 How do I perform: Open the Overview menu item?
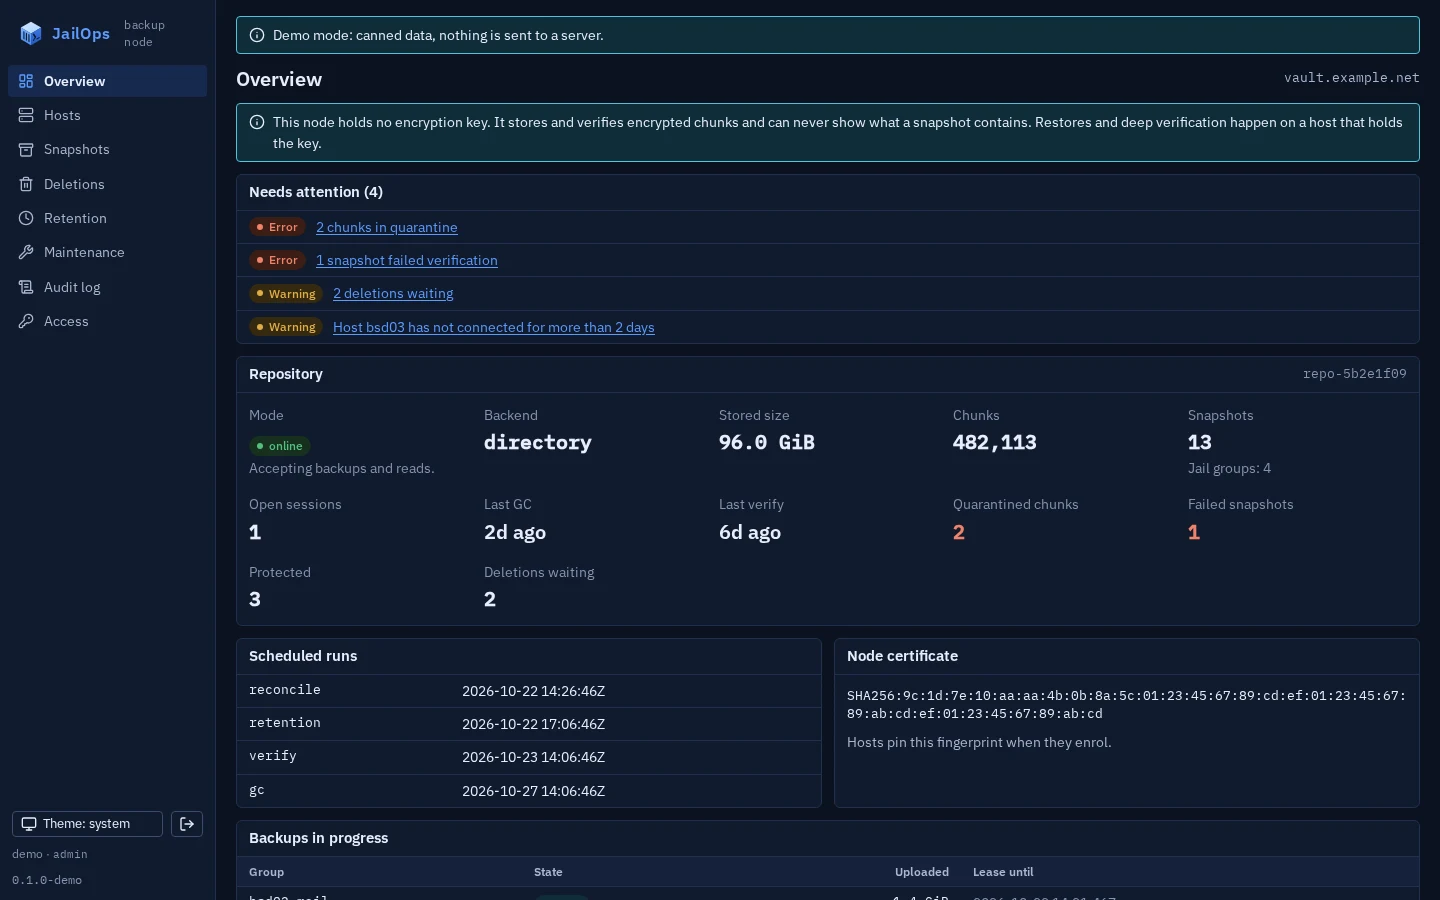(x=107, y=81)
